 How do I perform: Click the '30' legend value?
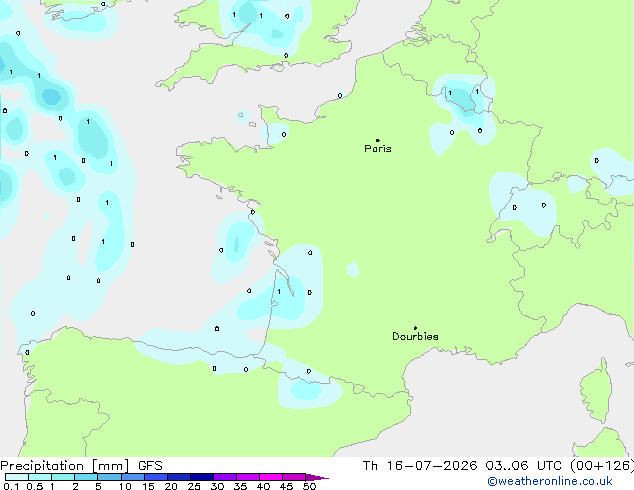[217, 486]
